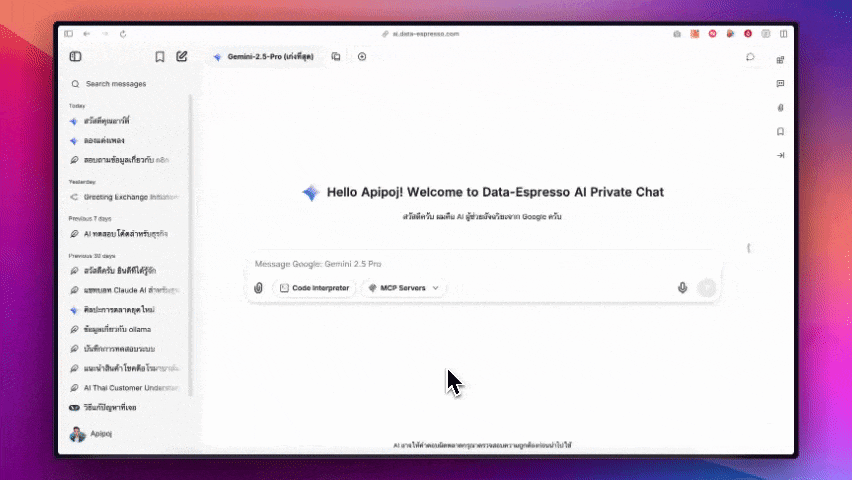Click the 'Previous 7 days' section label
The image size is (852, 480).
[90, 219]
